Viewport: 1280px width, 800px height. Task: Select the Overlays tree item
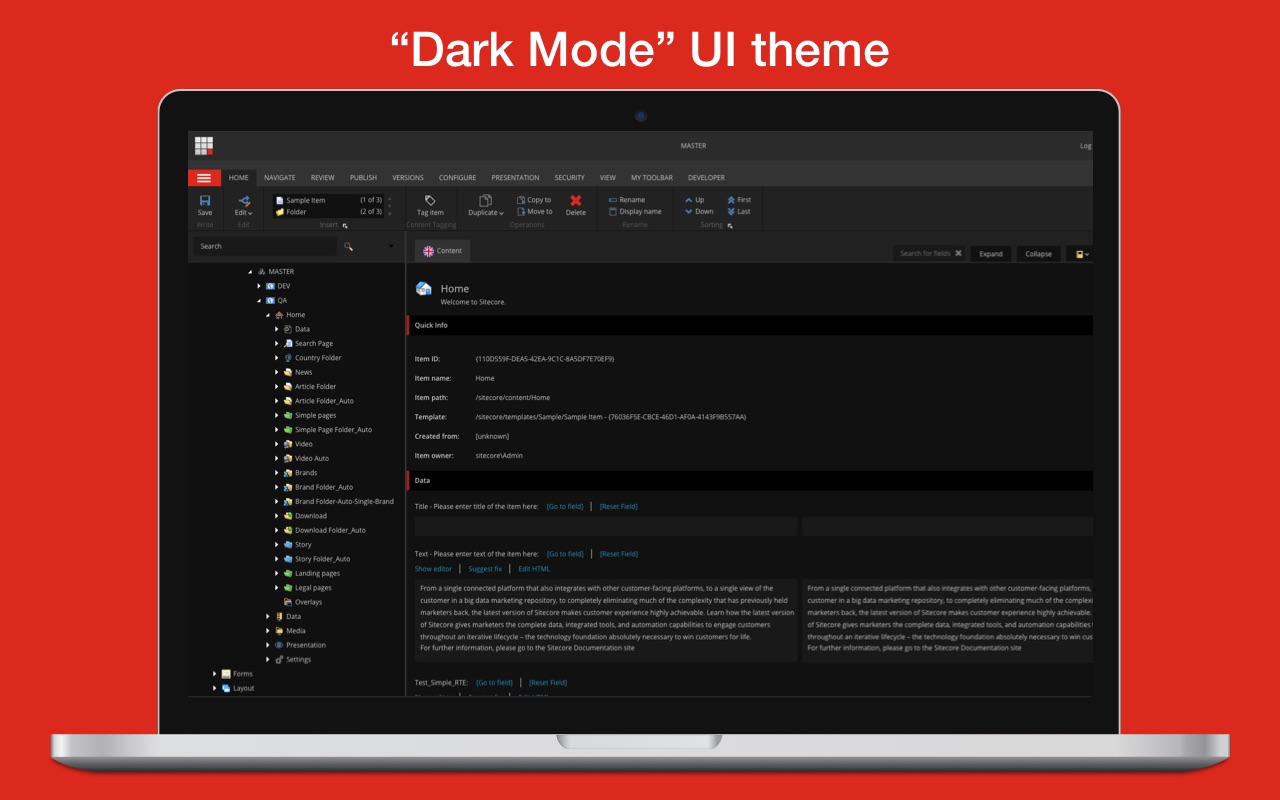302,602
